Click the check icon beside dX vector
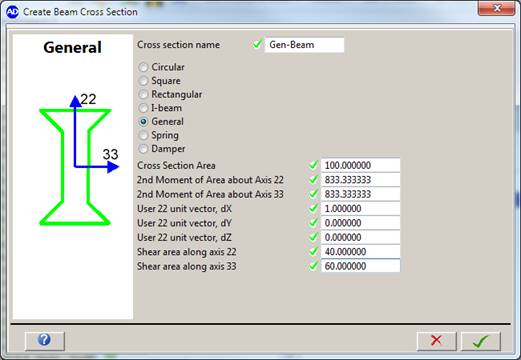Image resolution: width=521 pixels, height=360 pixels. tap(313, 208)
